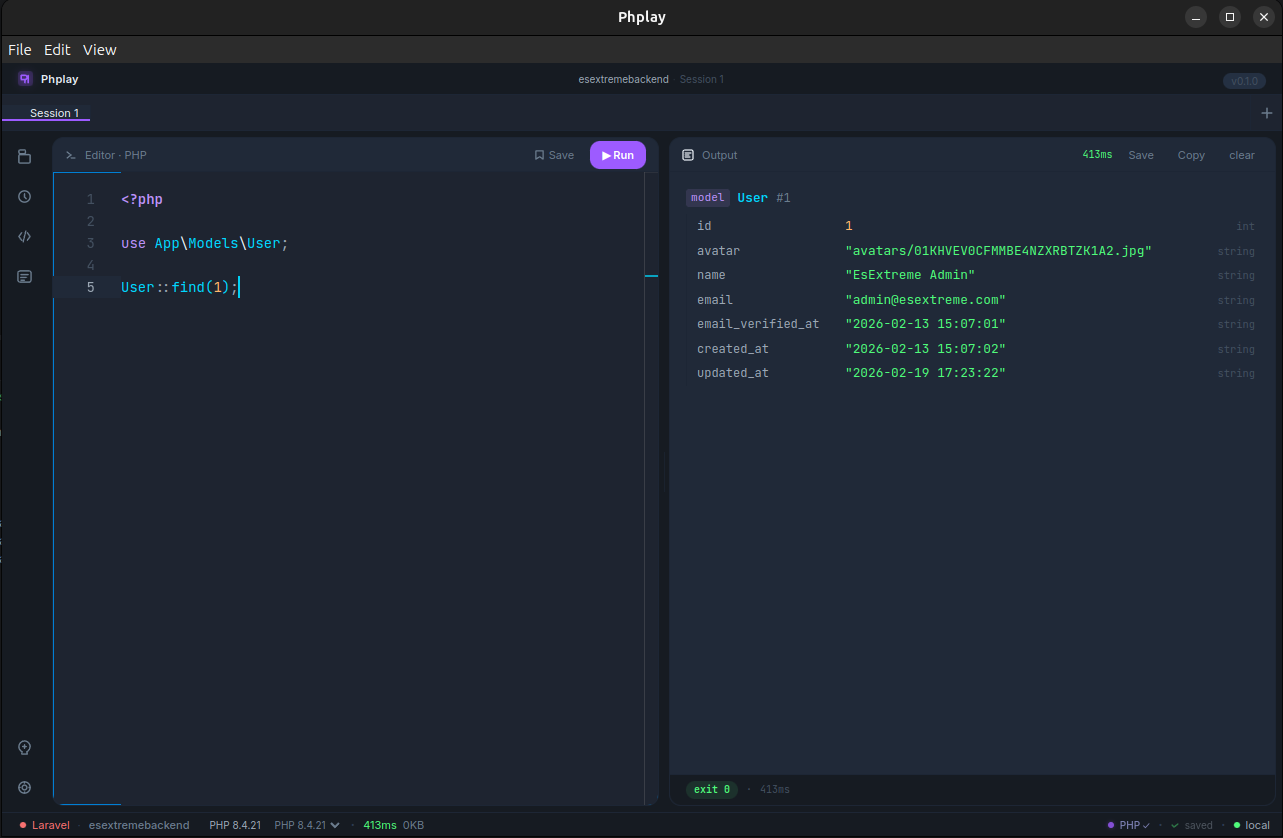Add a new session tab

point(1266,113)
